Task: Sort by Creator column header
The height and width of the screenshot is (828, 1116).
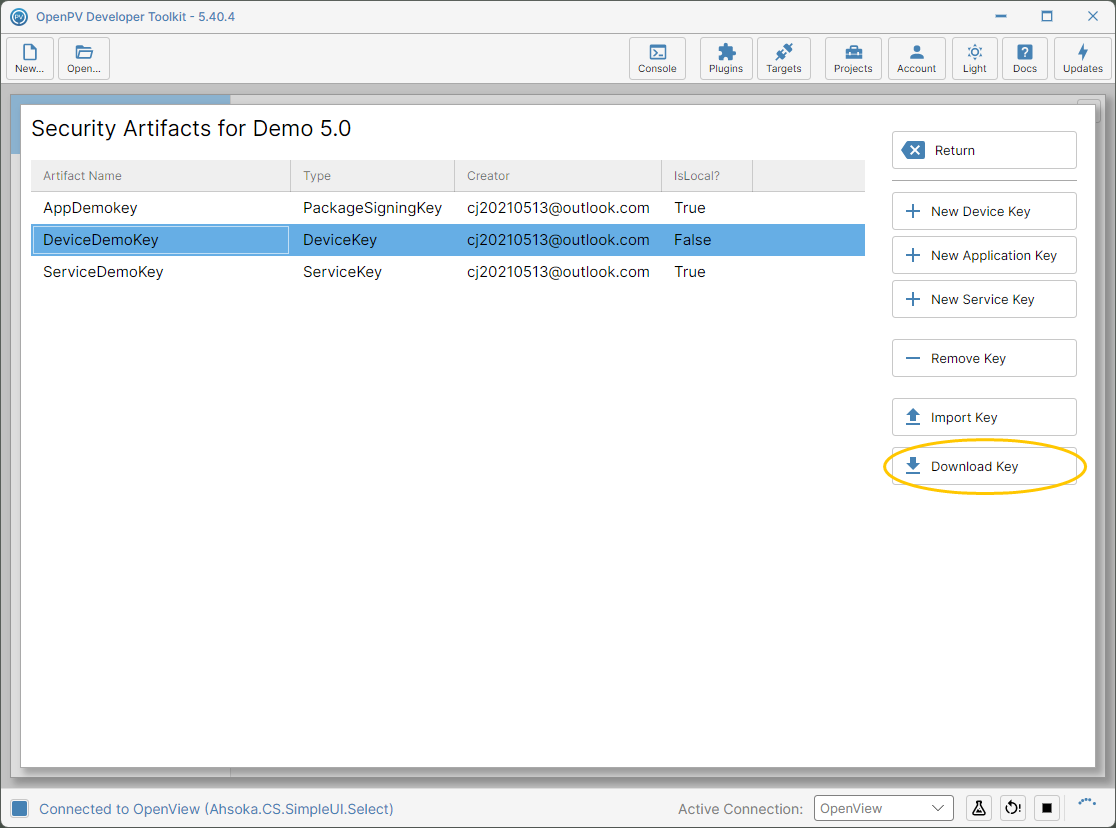Action: click(x=558, y=176)
